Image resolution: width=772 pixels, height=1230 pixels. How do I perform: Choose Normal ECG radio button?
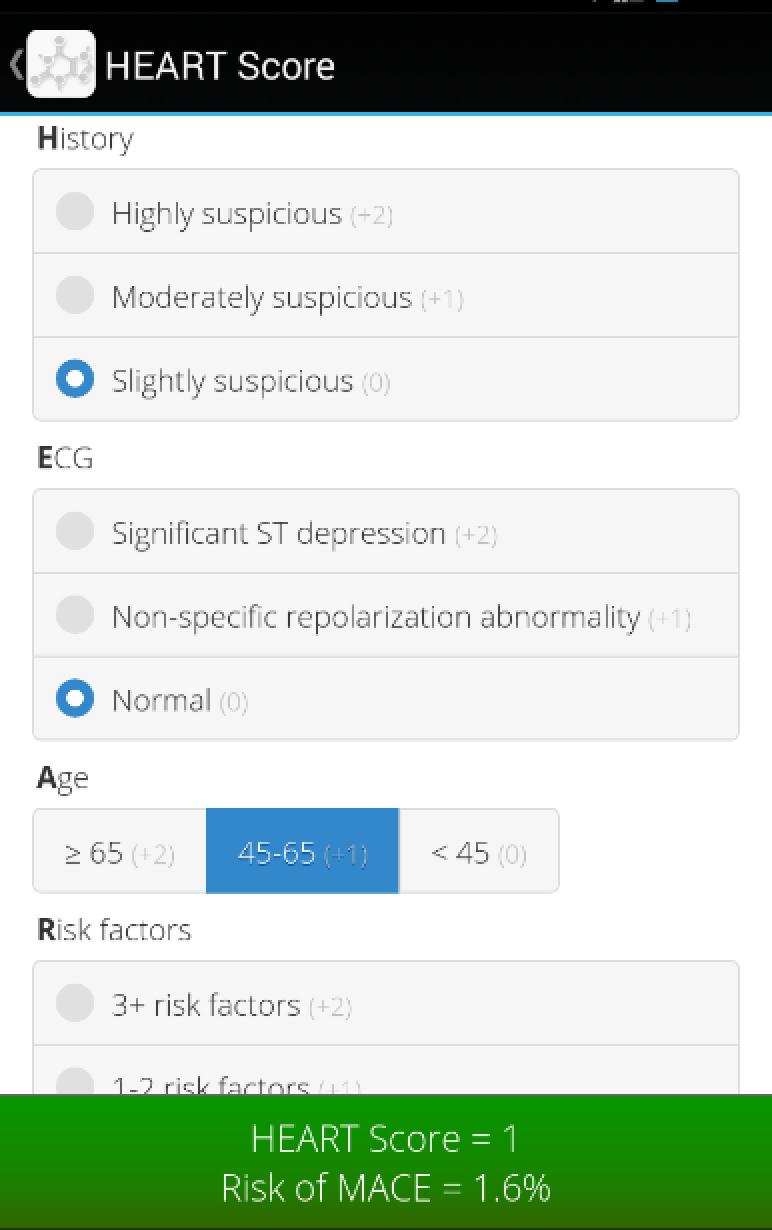75,699
